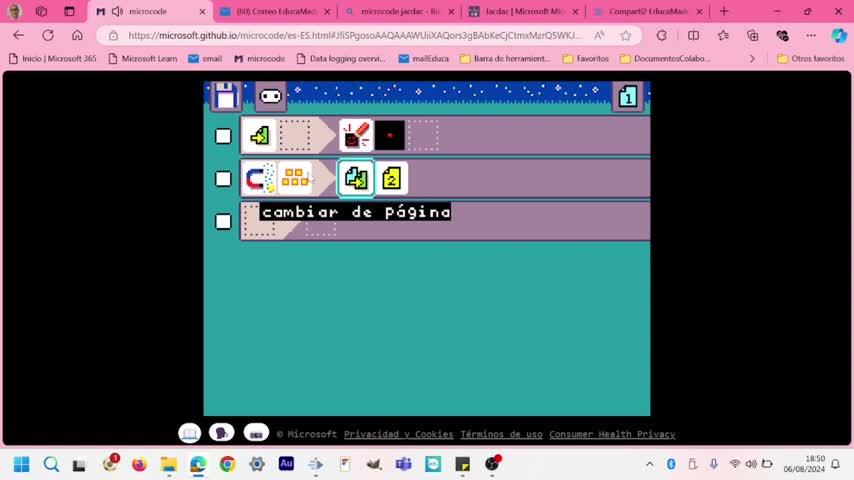Image resolution: width=854 pixels, height=480 pixels.
Task: Select the magnet sensor tile in rule two
Action: click(259, 178)
